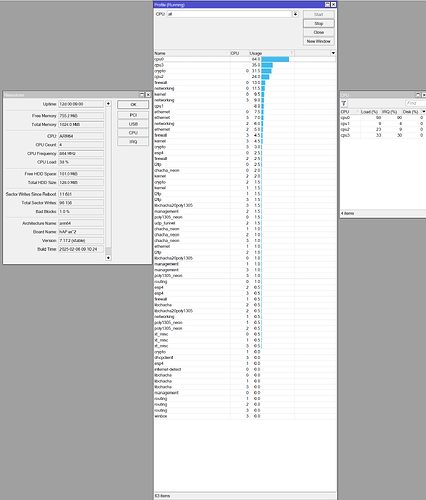Image resolution: width=426 pixels, height=500 pixels.
Task: Open the filter icon in CPU window
Action: [344, 103]
